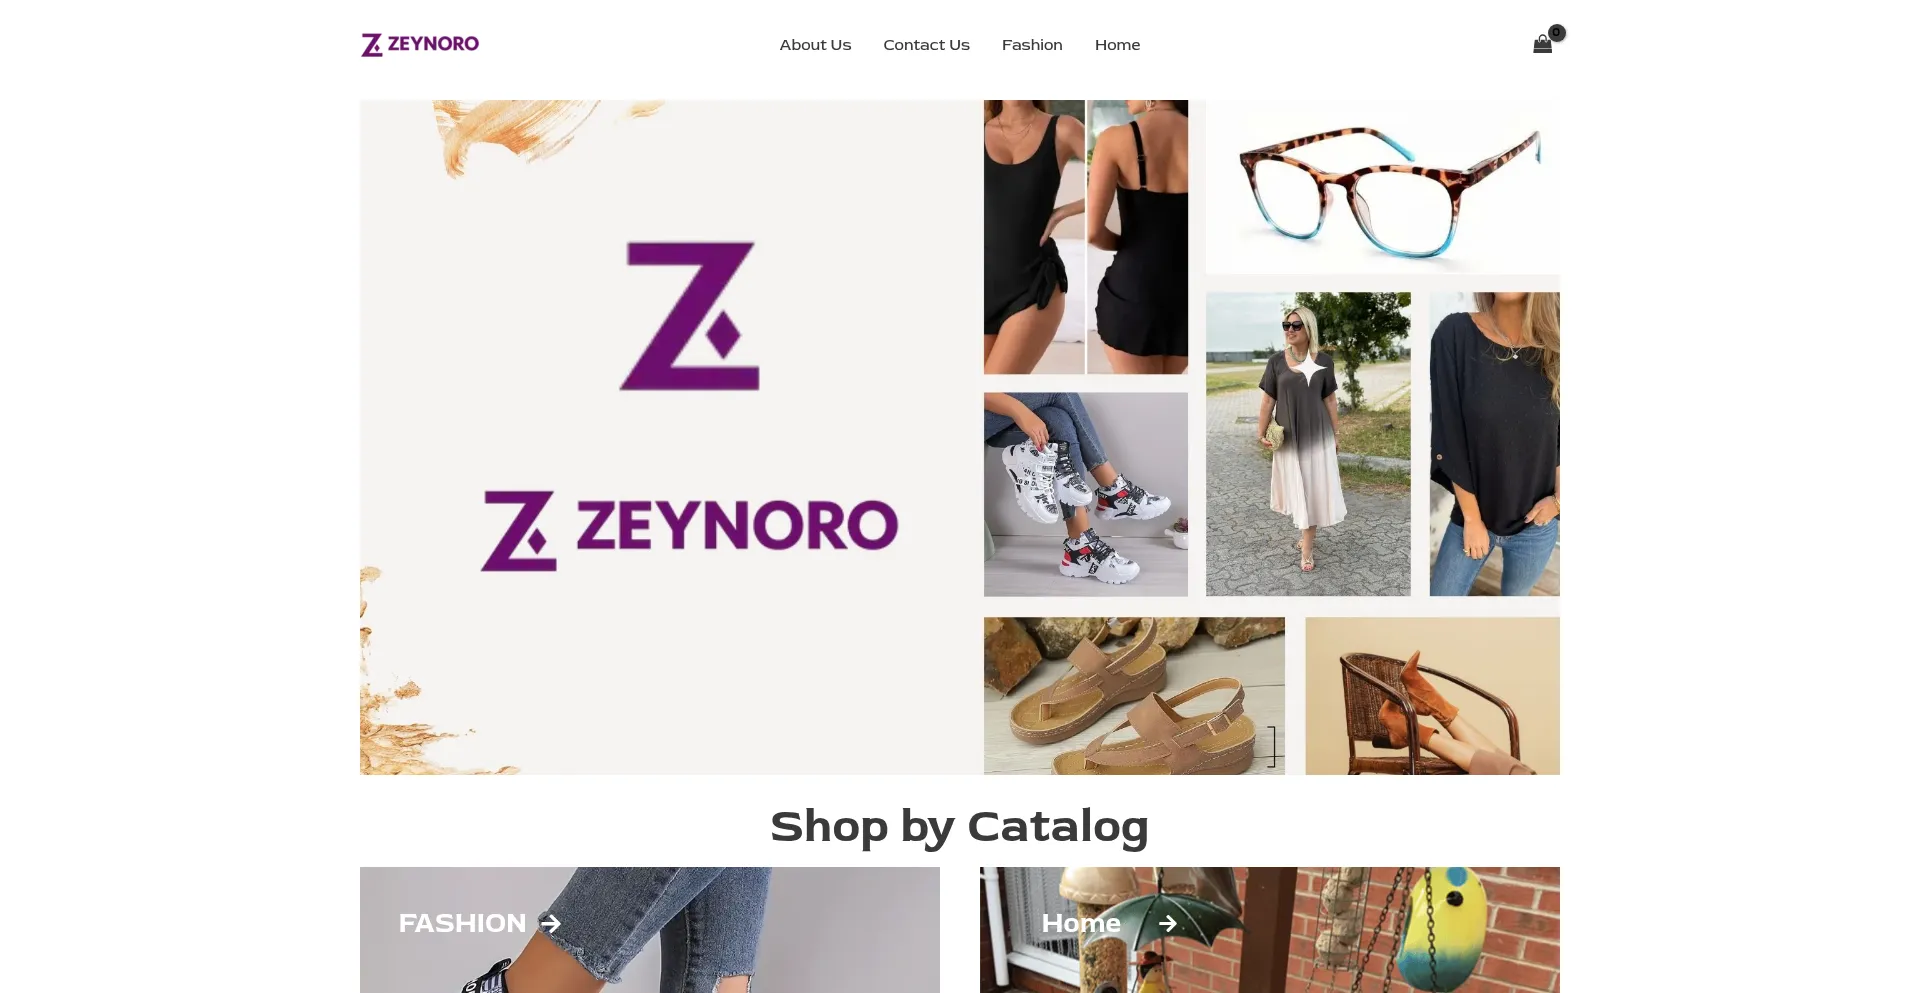Click the ombre gray dress photo
The width and height of the screenshot is (1920, 993).
(1308, 444)
